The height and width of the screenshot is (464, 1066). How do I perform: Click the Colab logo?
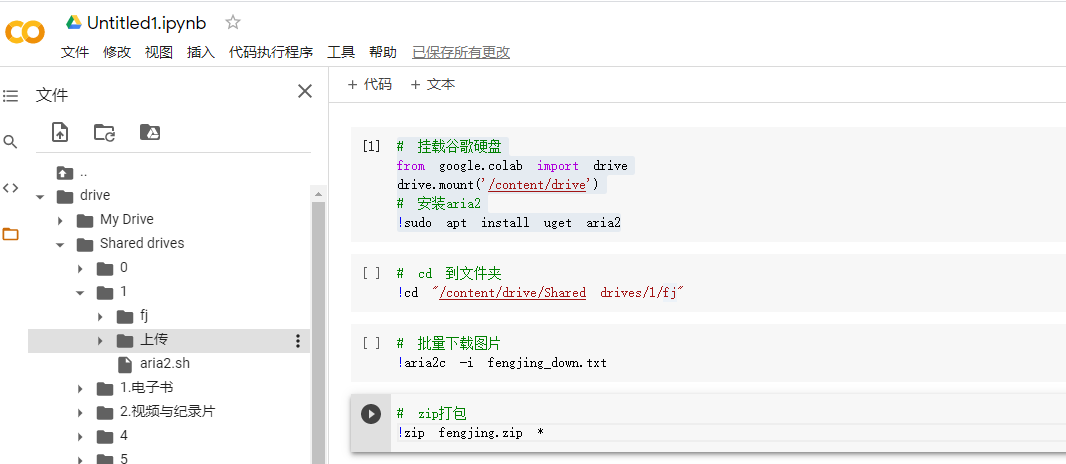tap(24, 32)
